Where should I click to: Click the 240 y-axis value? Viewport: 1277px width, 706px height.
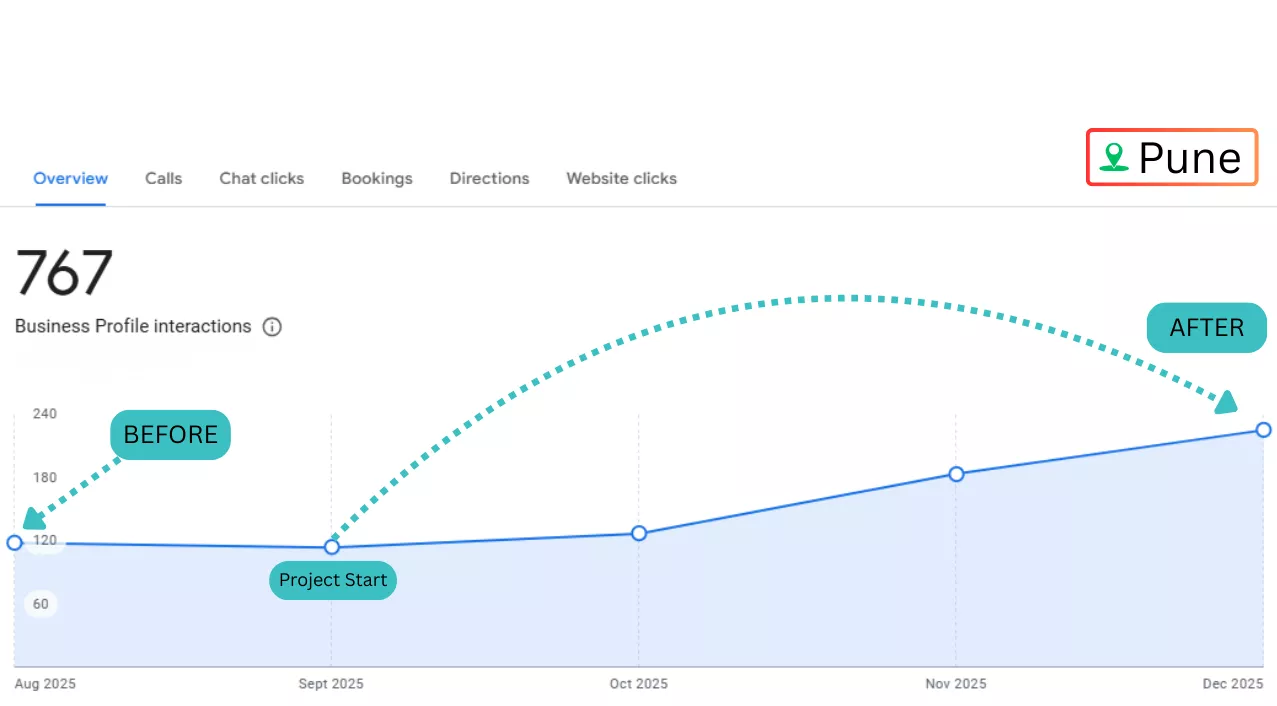click(44, 414)
